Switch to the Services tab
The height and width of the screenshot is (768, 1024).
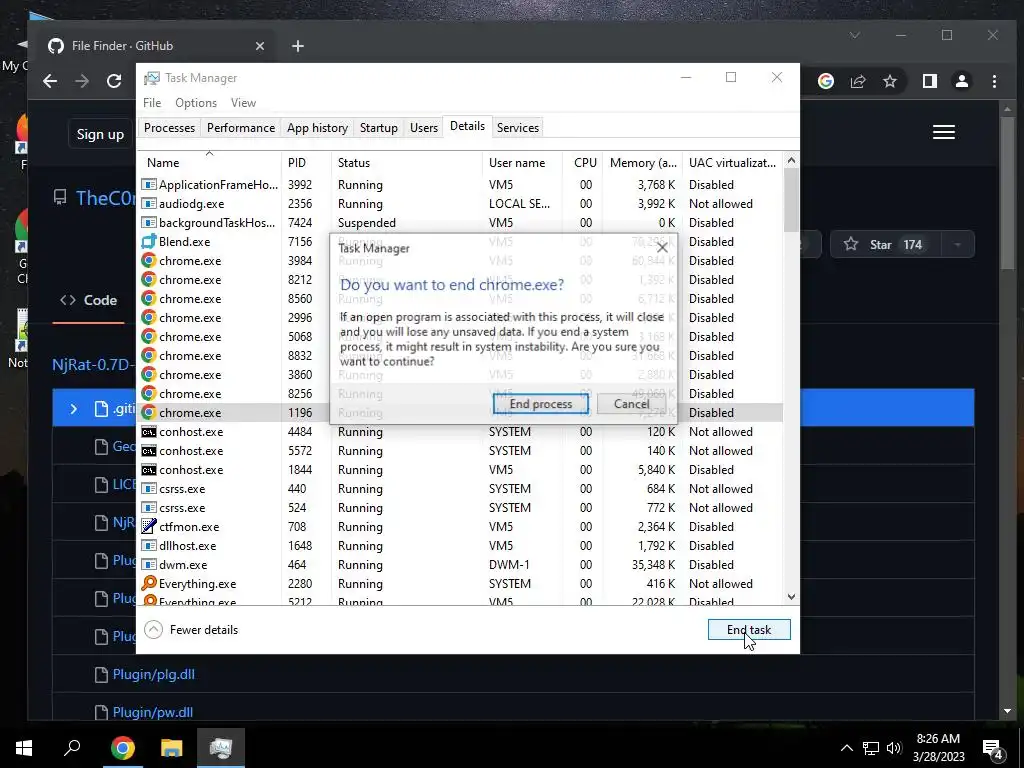(x=518, y=127)
